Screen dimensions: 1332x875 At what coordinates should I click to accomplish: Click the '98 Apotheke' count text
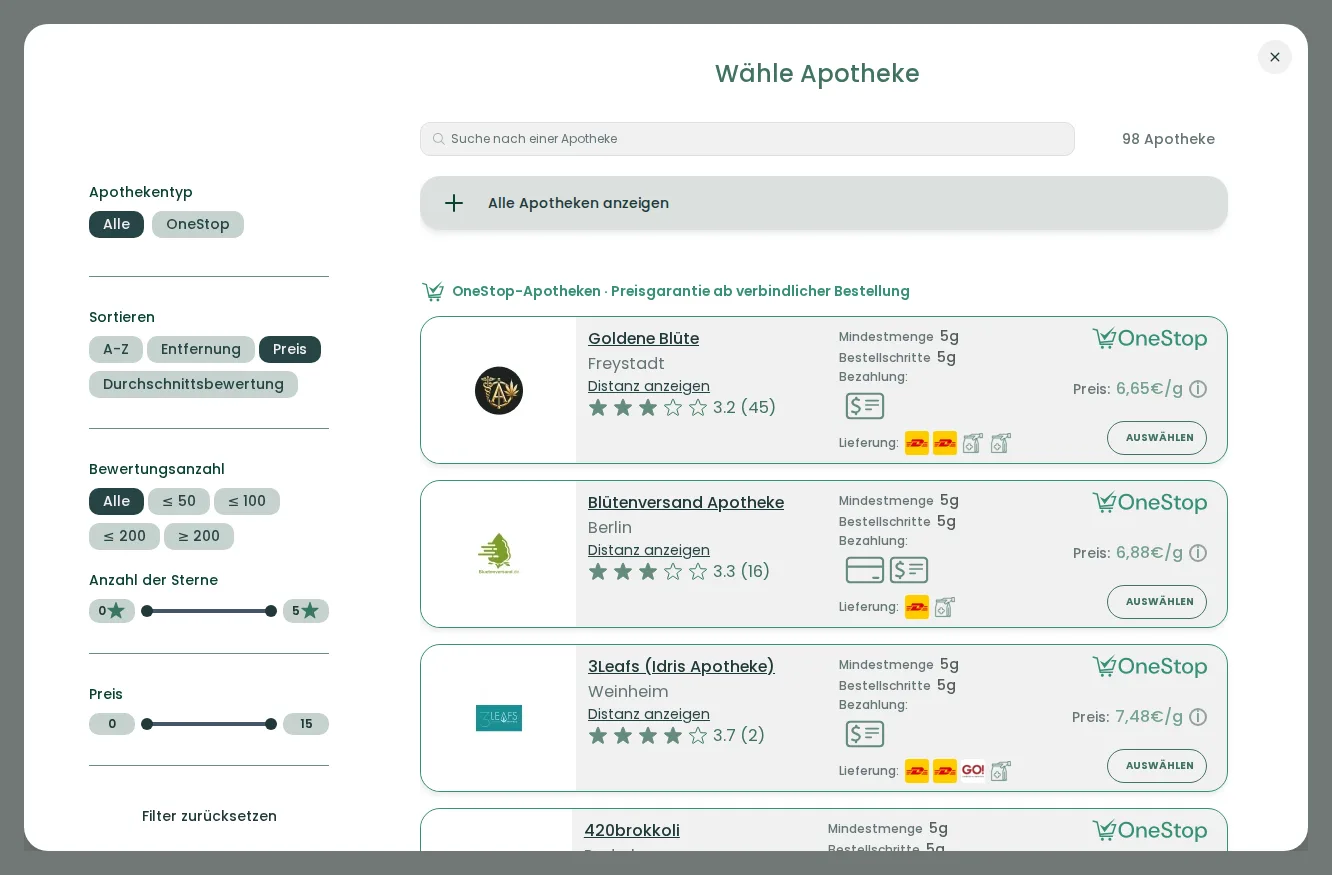click(x=1168, y=139)
